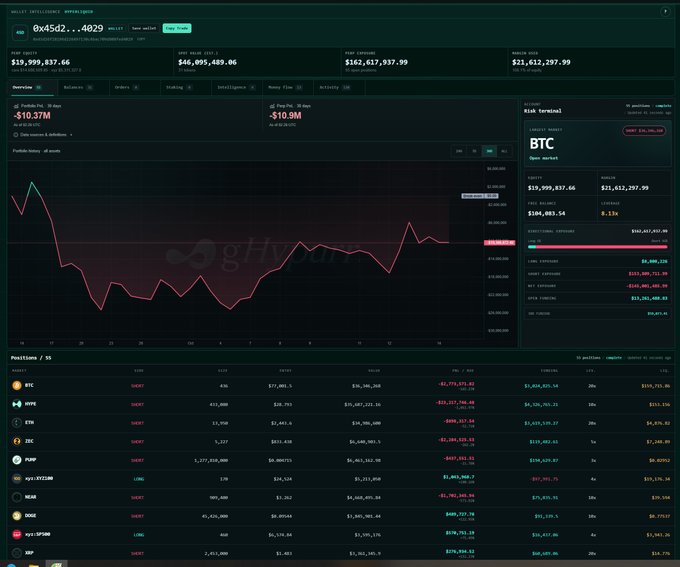680x567 pixels.
Task: Click the SHORT badge in Largest Market
Action: click(644, 131)
